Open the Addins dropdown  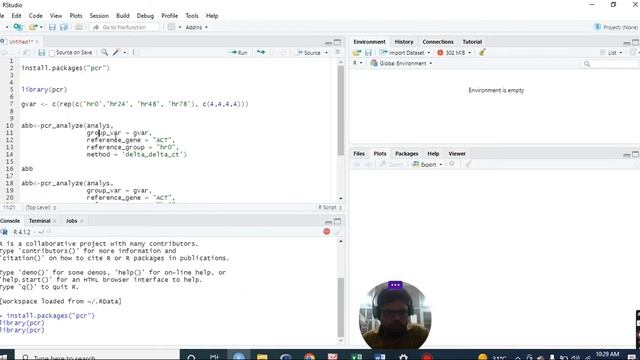click(196, 27)
